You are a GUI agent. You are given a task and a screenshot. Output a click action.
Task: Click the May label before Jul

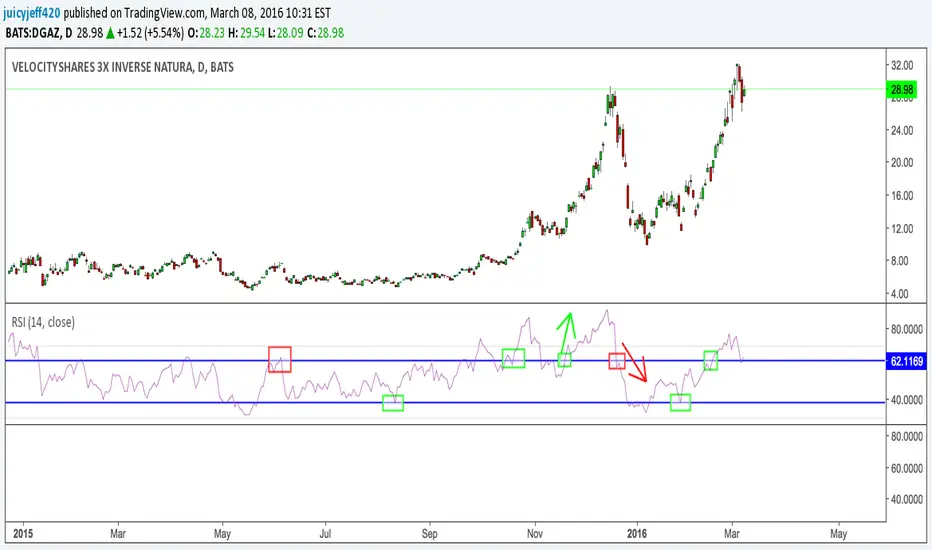point(222,533)
